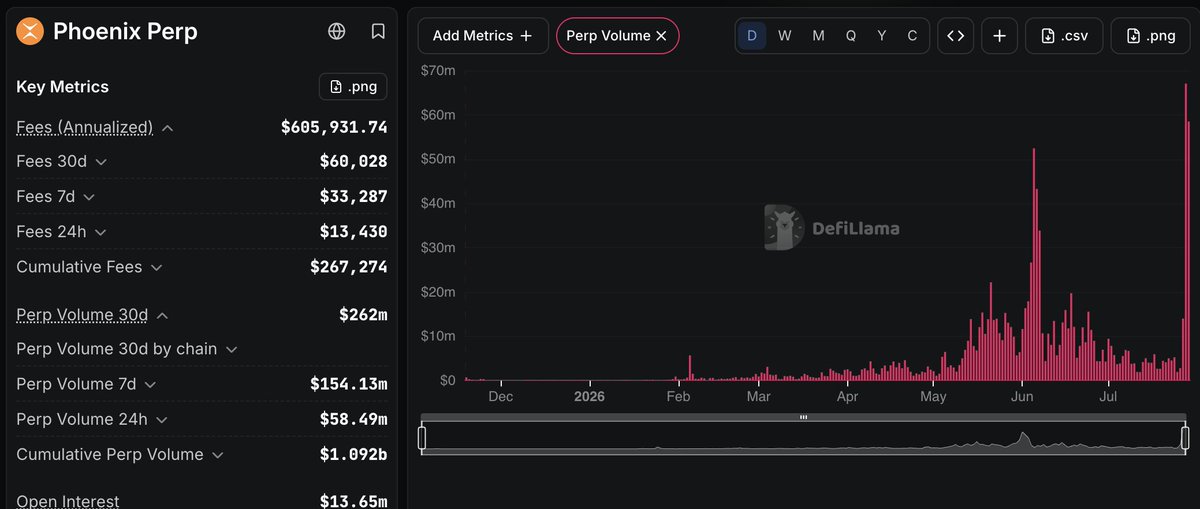Image resolution: width=1200 pixels, height=509 pixels.
Task: Switch to quarterly Q interval
Action: (x=850, y=36)
